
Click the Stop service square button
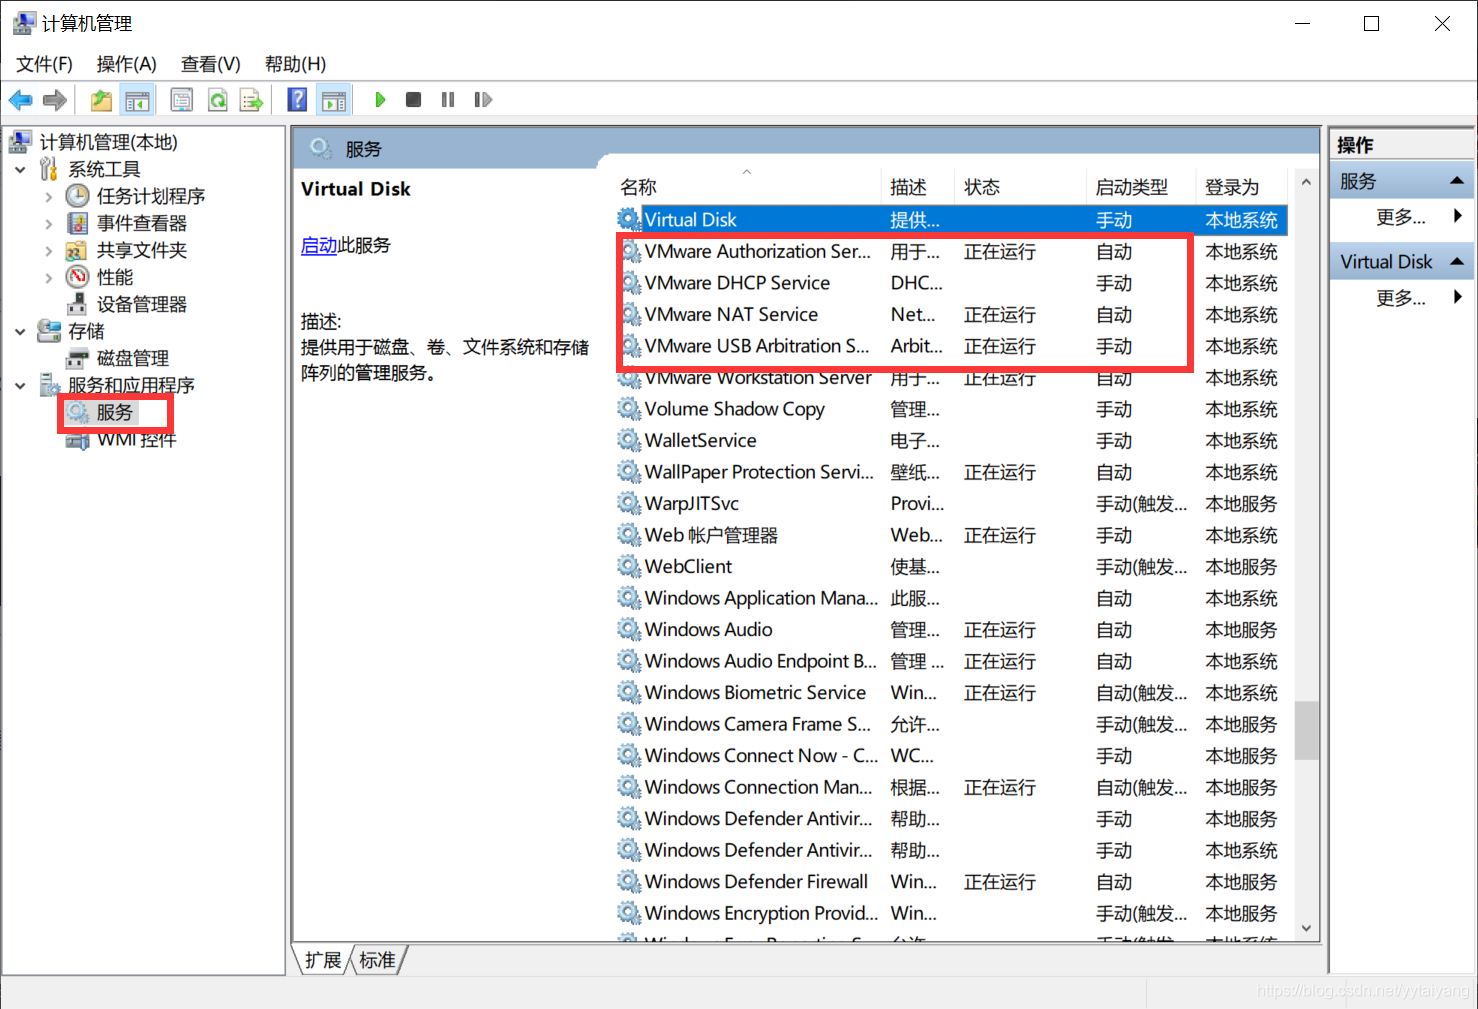point(413,100)
